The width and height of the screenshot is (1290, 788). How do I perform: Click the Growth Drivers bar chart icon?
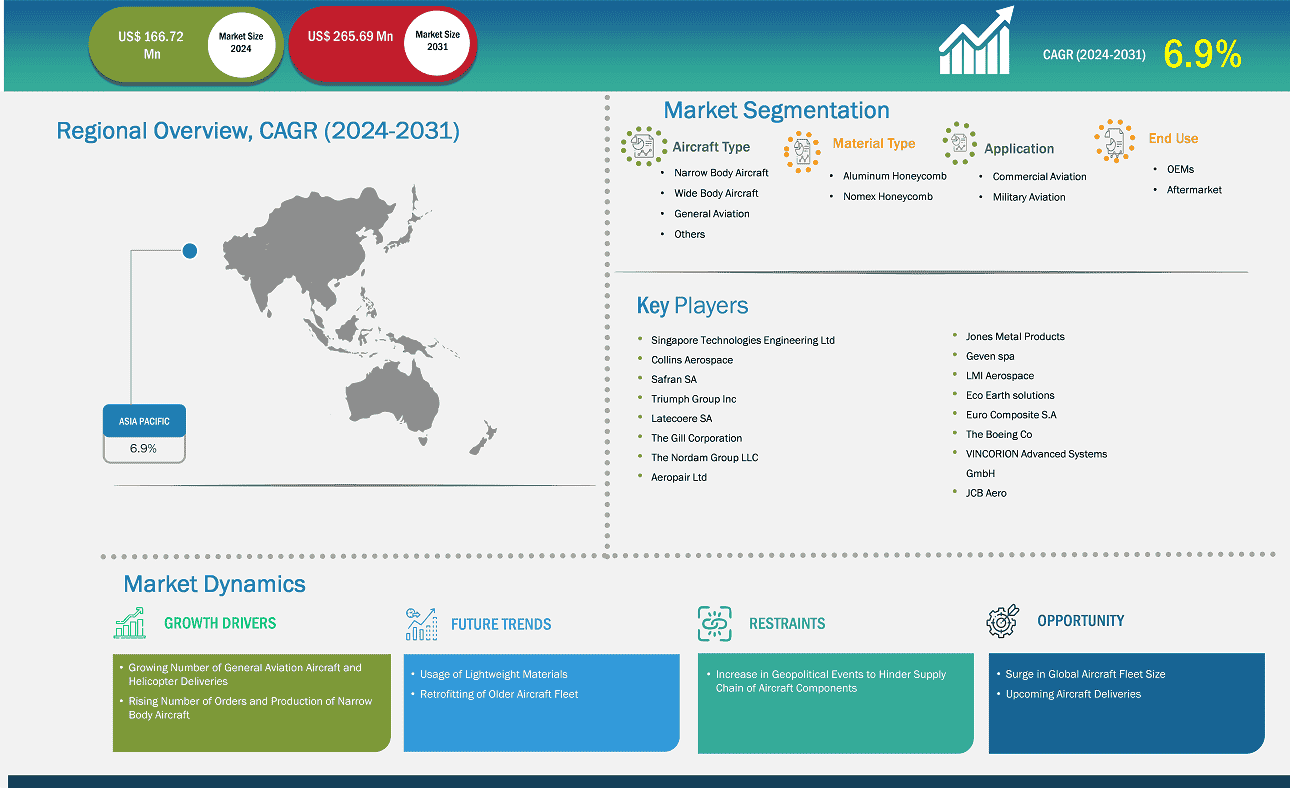coord(130,622)
